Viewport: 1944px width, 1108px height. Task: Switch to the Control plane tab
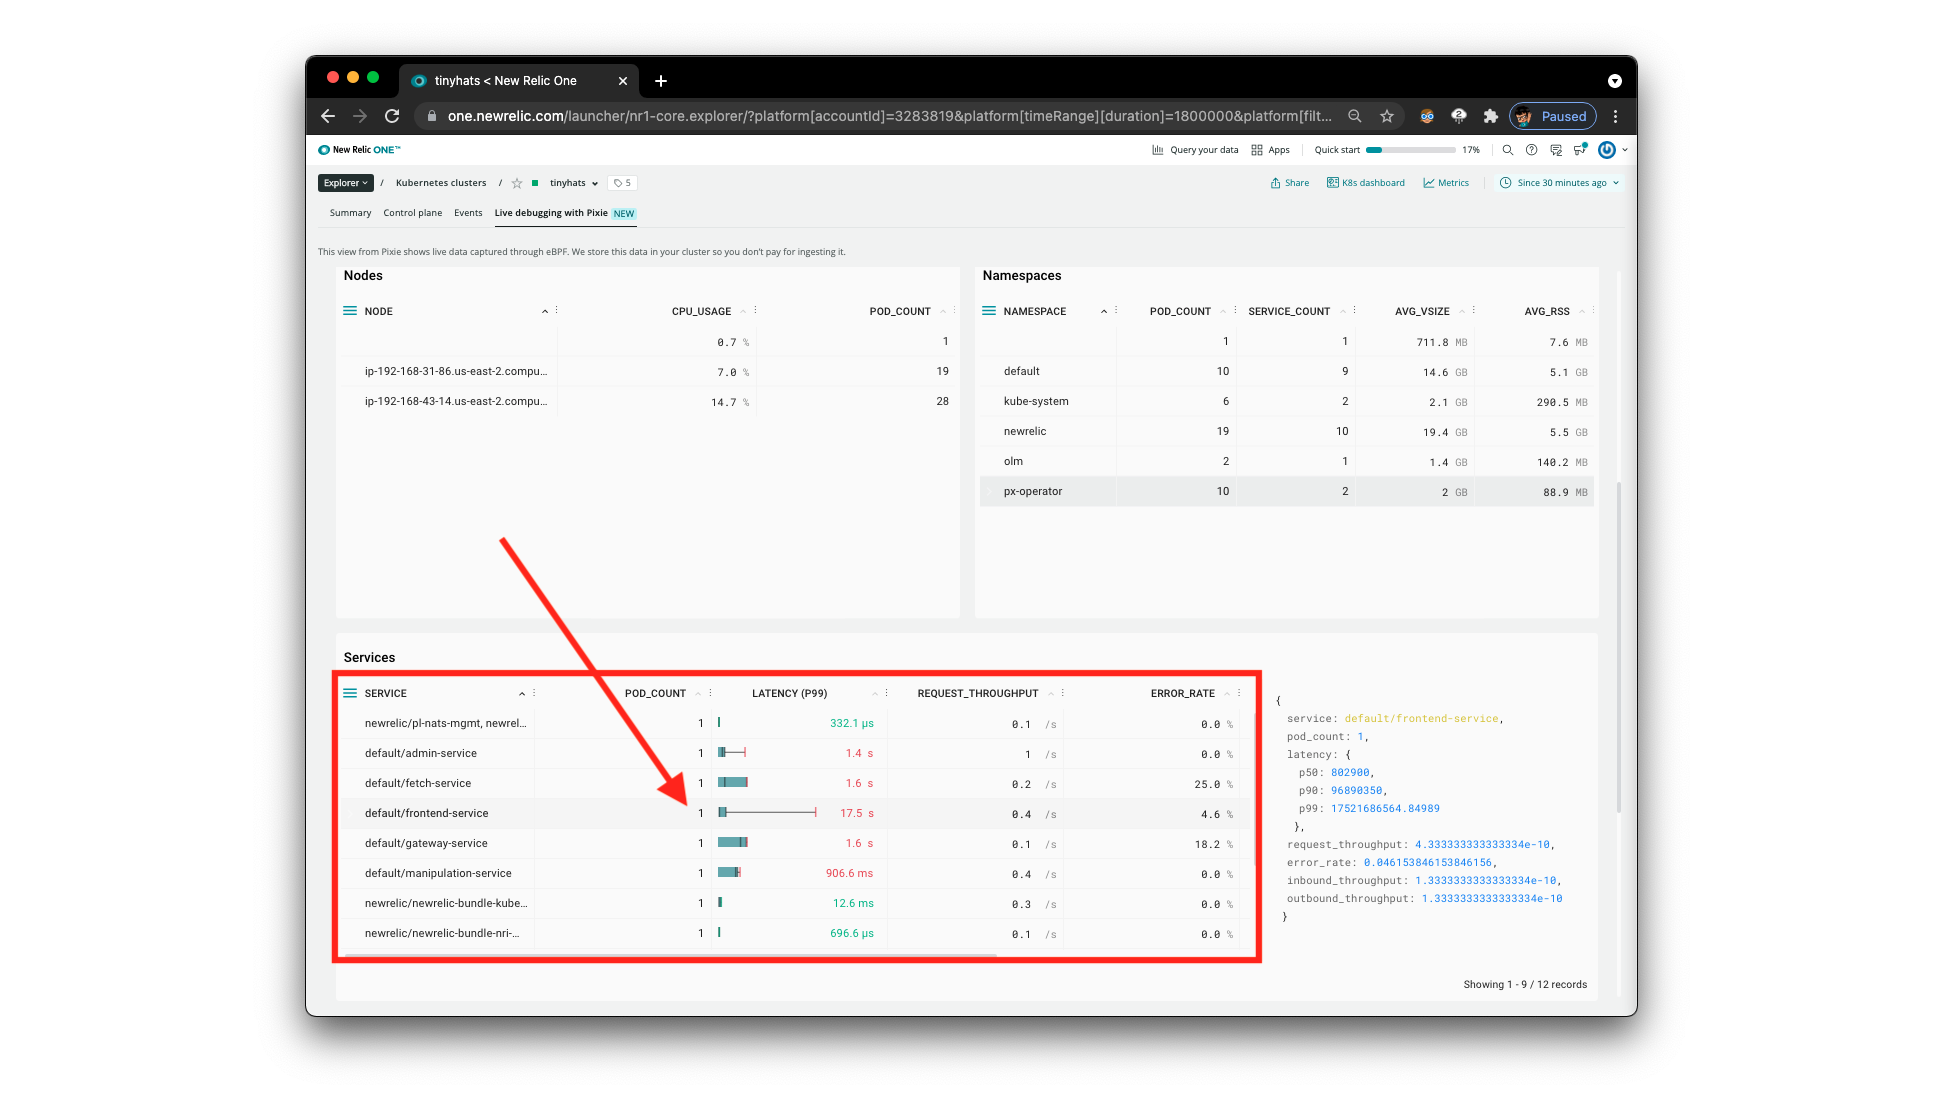tap(412, 213)
